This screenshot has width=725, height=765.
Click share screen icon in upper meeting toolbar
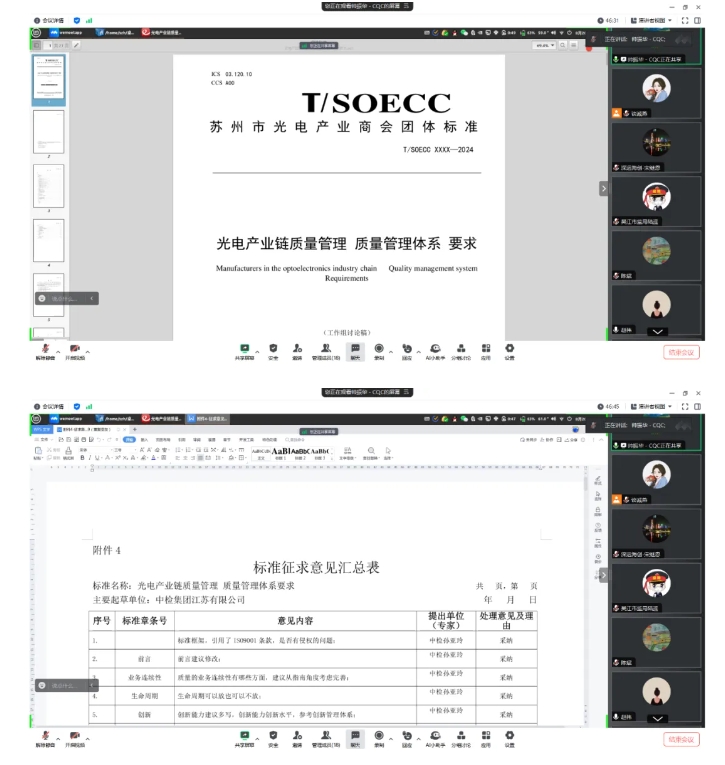pyautogui.click(x=244, y=348)
